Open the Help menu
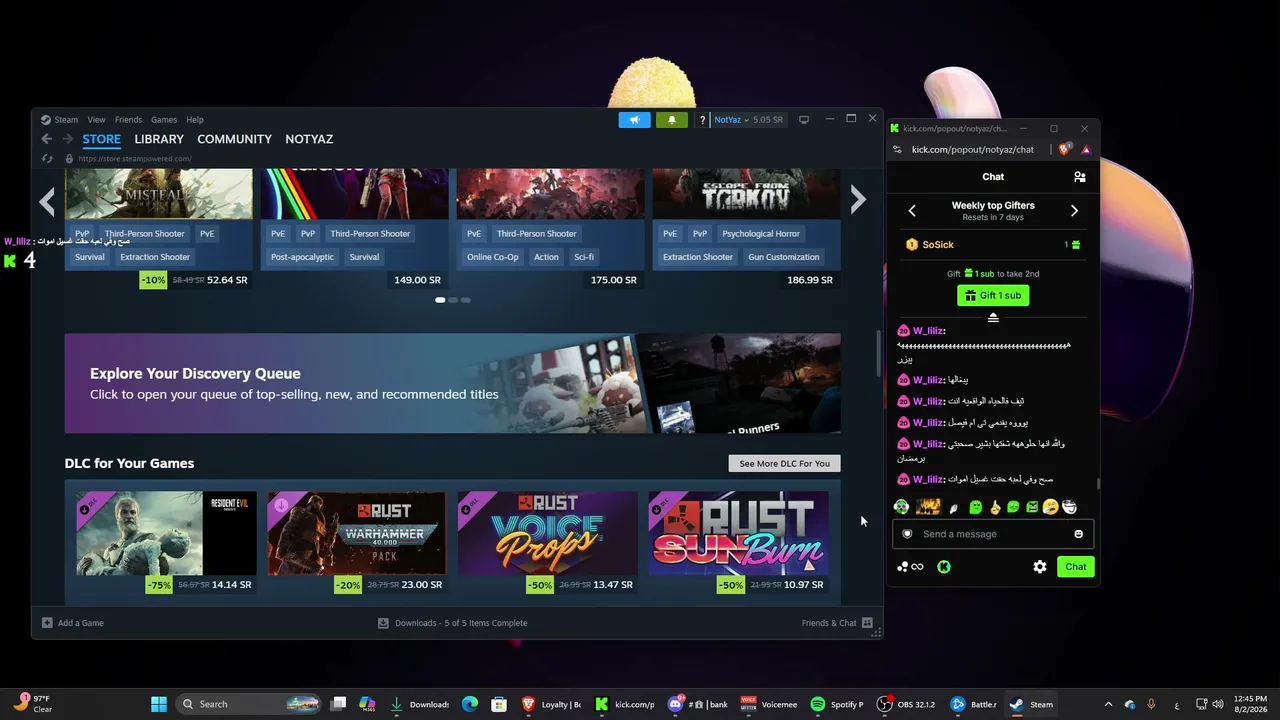1280x720 pixels. [x=195, y=120]
